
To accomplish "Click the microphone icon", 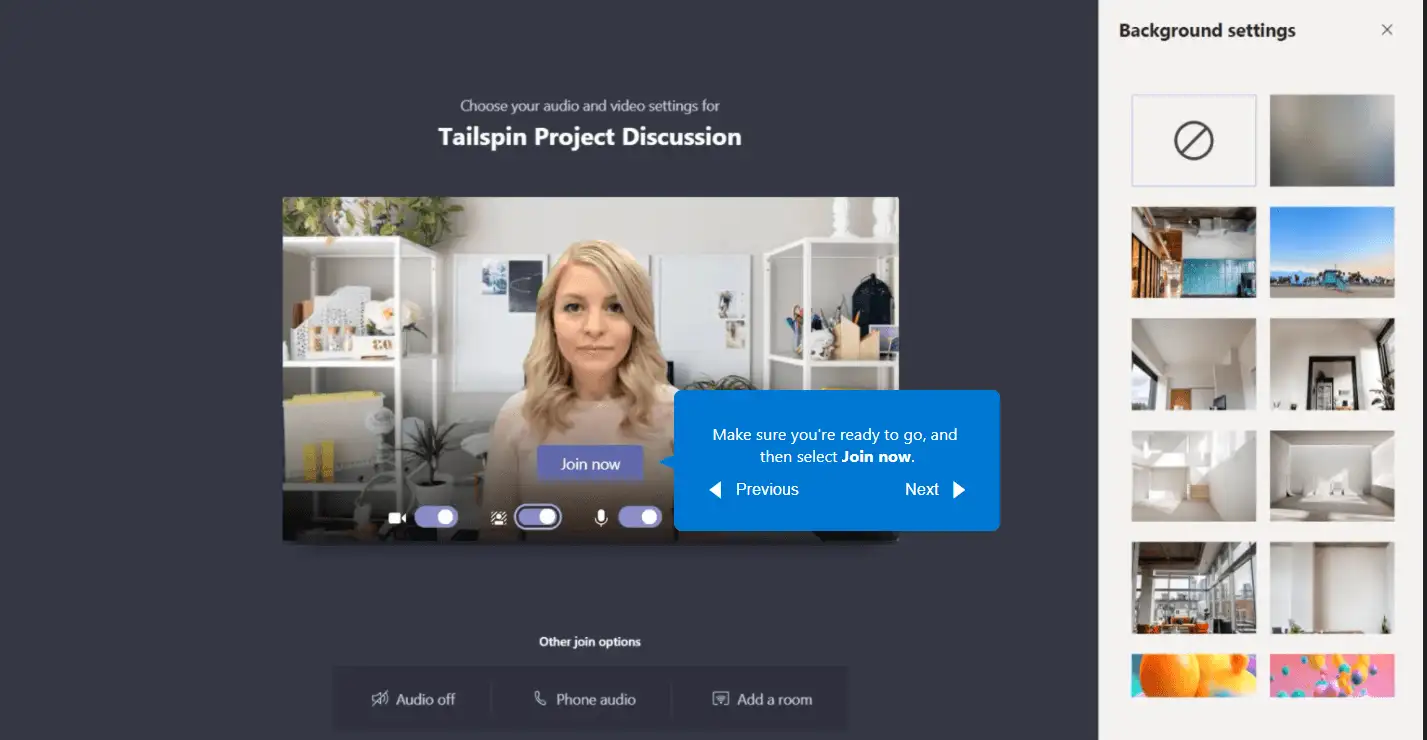I will (601, 518).
